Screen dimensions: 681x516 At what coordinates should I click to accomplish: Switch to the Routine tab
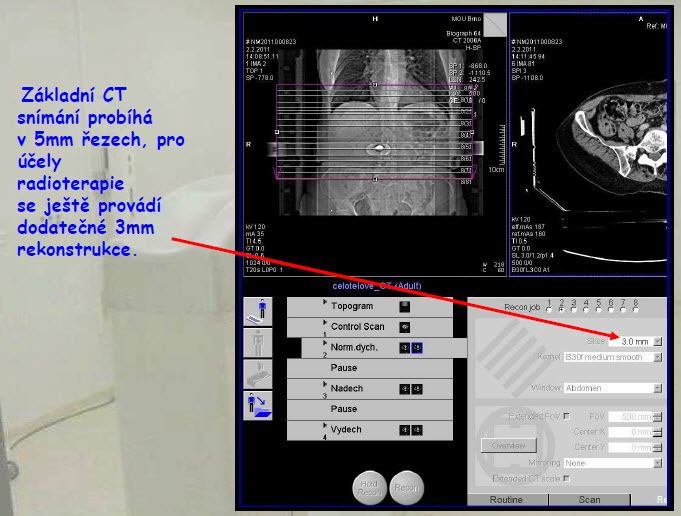point(506,498)
